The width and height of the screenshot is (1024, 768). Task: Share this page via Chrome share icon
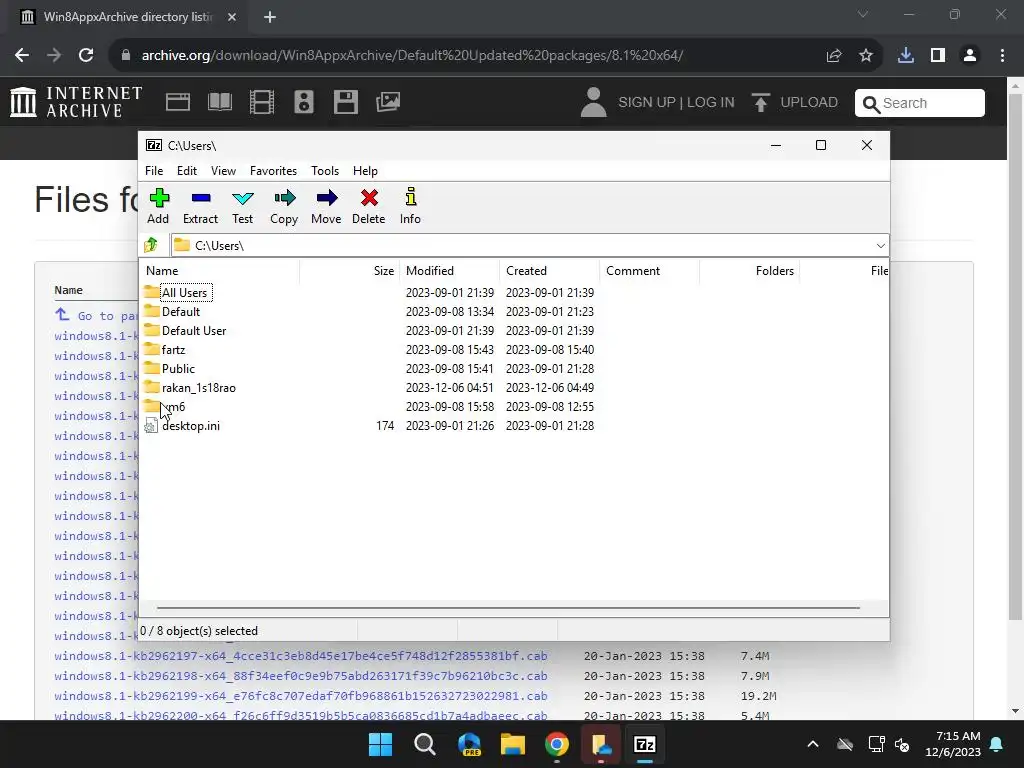click(834, 56)
